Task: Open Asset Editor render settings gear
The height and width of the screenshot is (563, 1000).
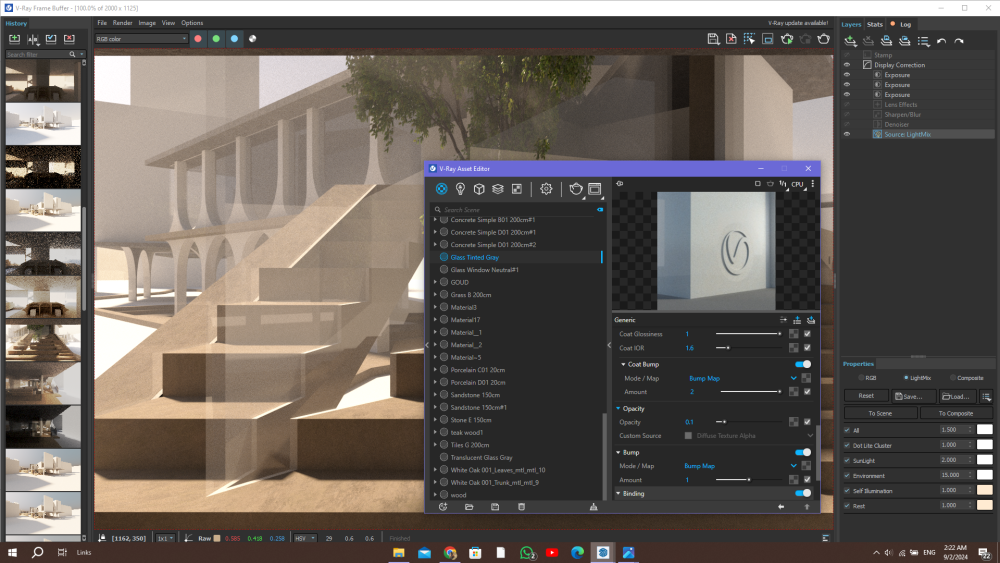Action: pos(546,189)
